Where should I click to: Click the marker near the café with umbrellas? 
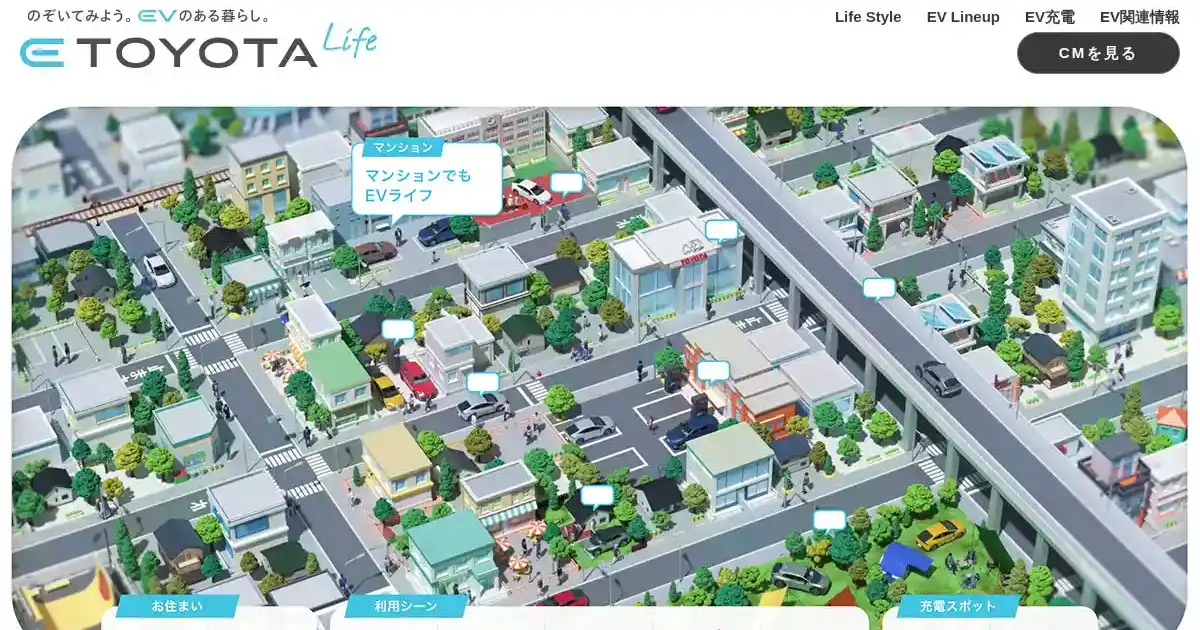tap(598, 494)
